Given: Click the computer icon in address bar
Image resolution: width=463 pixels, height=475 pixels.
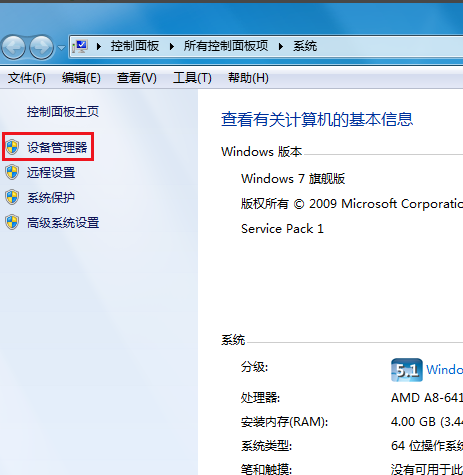Looking at the screenshot, I should point(80,46).
